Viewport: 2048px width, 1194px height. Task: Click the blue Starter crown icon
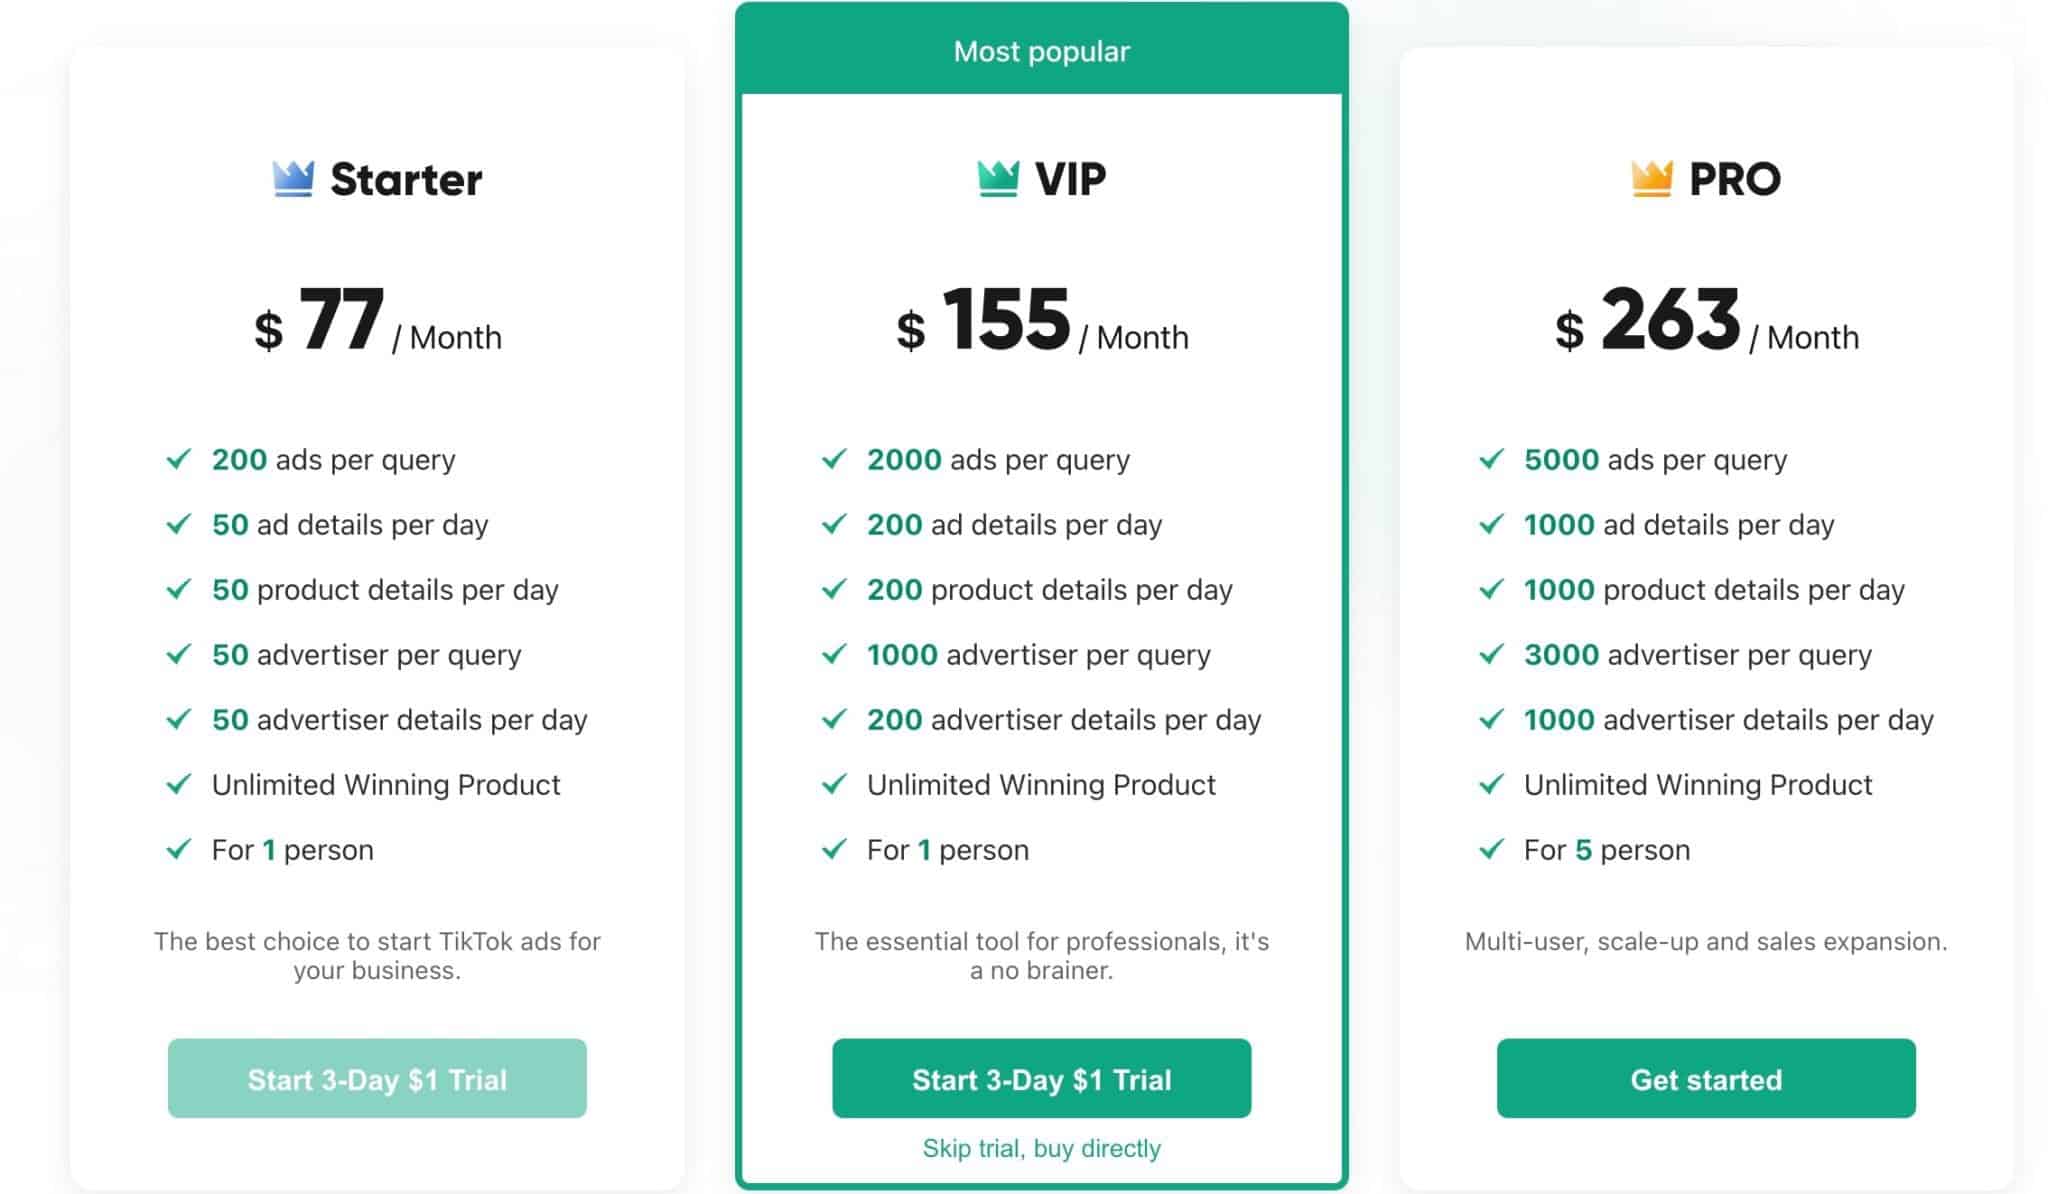tap(293, 179)
